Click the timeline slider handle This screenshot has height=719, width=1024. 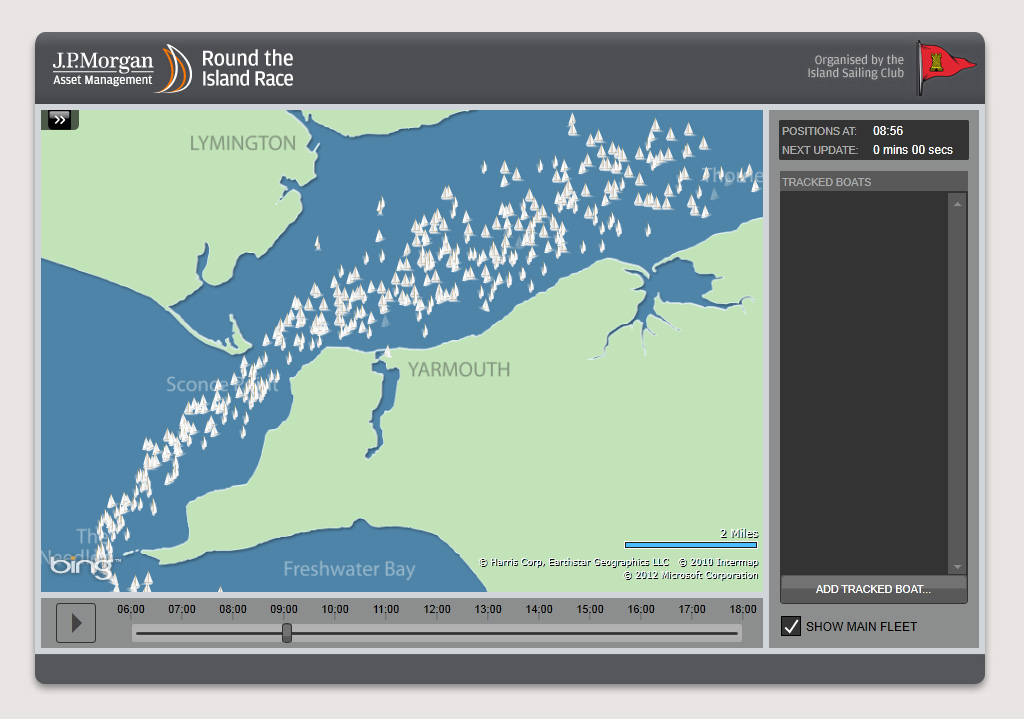click(287, 632)
